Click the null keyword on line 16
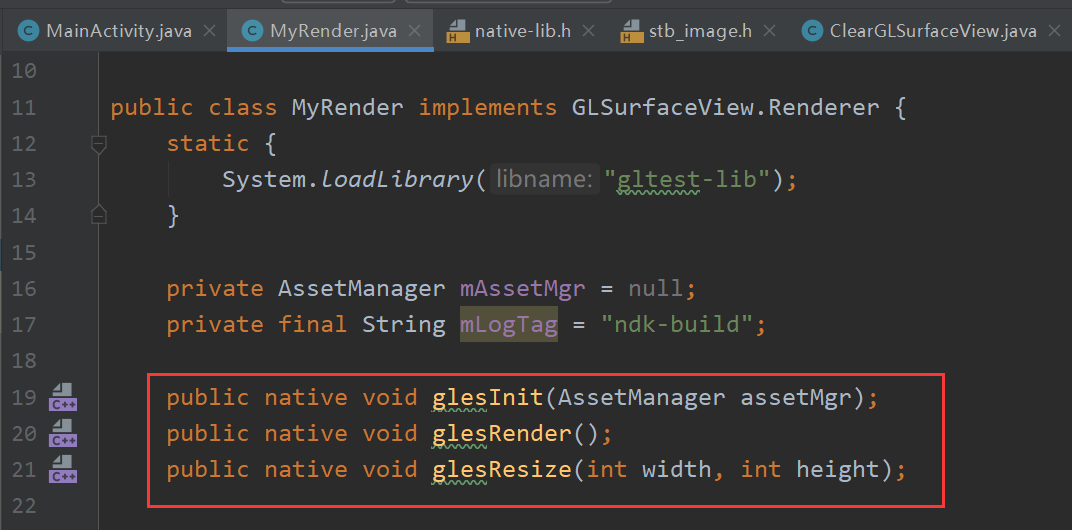The image size is (1072, 530). tap(656, 289)
